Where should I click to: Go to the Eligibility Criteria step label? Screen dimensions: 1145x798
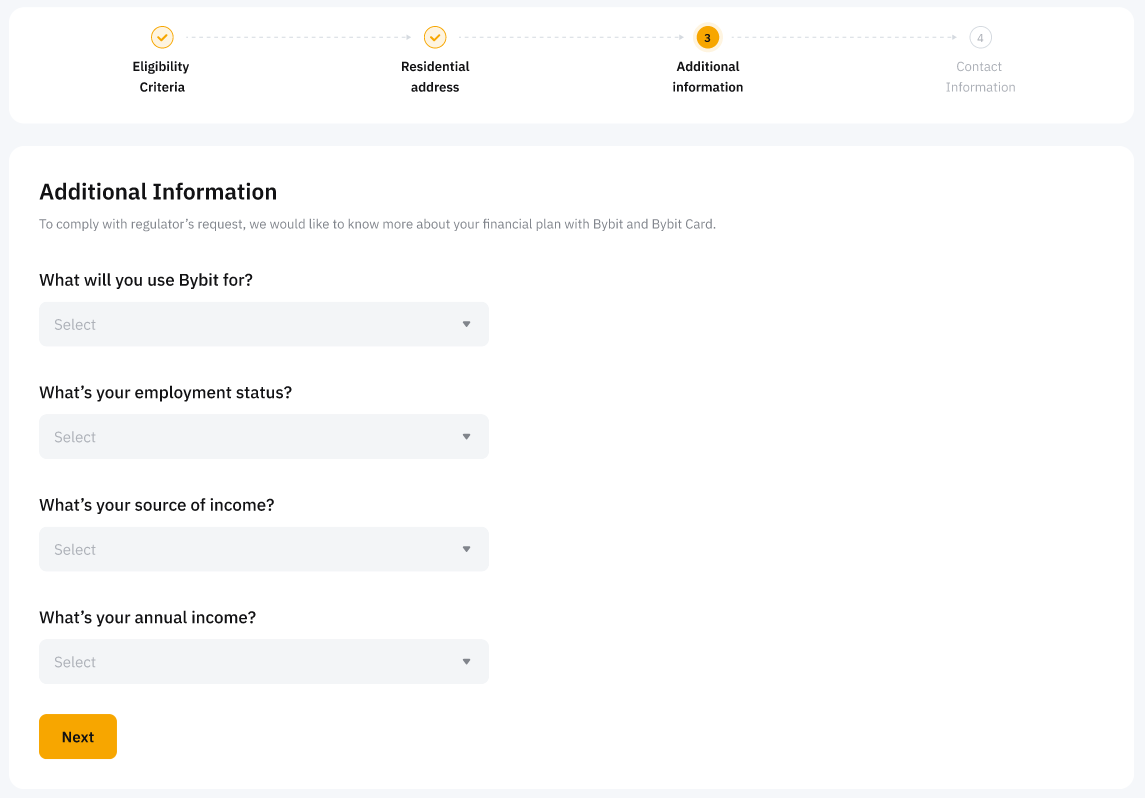click(161, 77)
